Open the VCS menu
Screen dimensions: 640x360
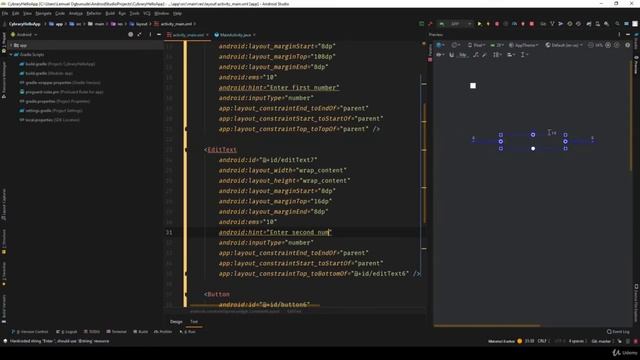coord(147,13)
